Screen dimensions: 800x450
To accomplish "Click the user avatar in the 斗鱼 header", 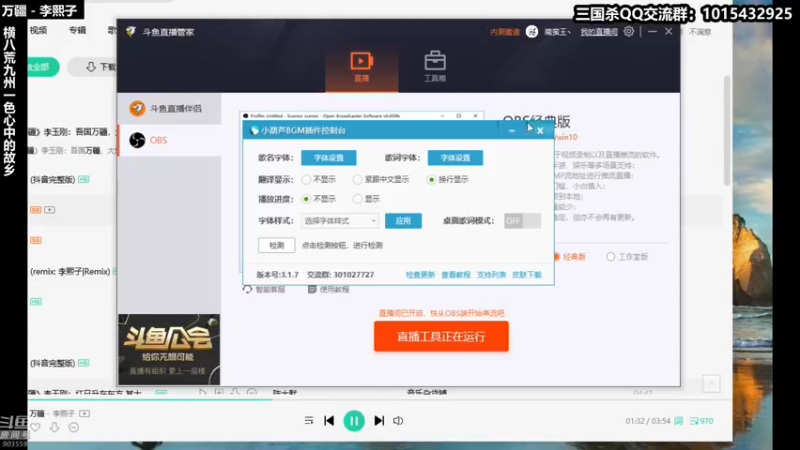I will coord(532,32).
